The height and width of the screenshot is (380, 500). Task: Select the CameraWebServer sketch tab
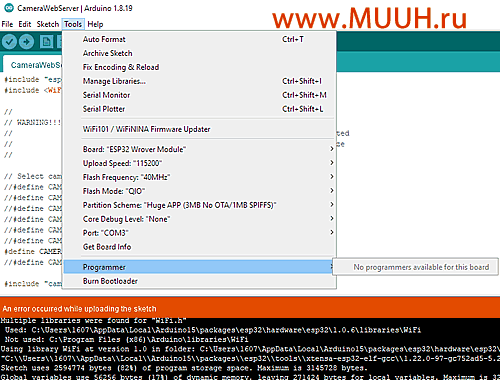[x=33, y=65]
